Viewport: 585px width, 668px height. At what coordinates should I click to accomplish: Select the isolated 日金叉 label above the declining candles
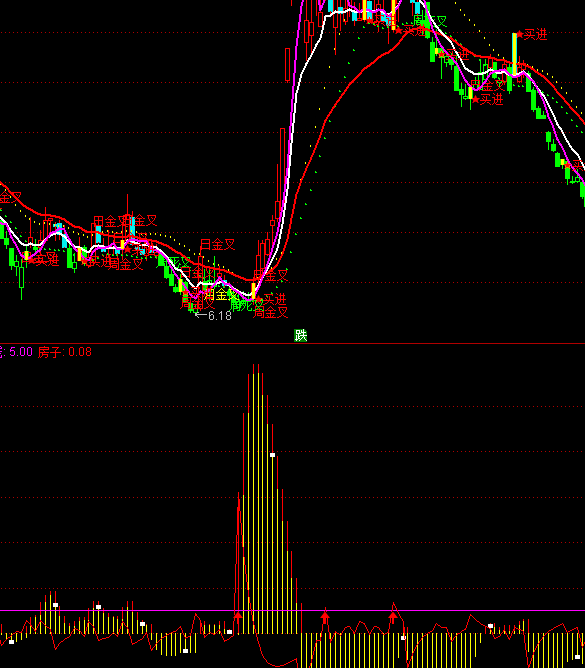pos(218,245)
